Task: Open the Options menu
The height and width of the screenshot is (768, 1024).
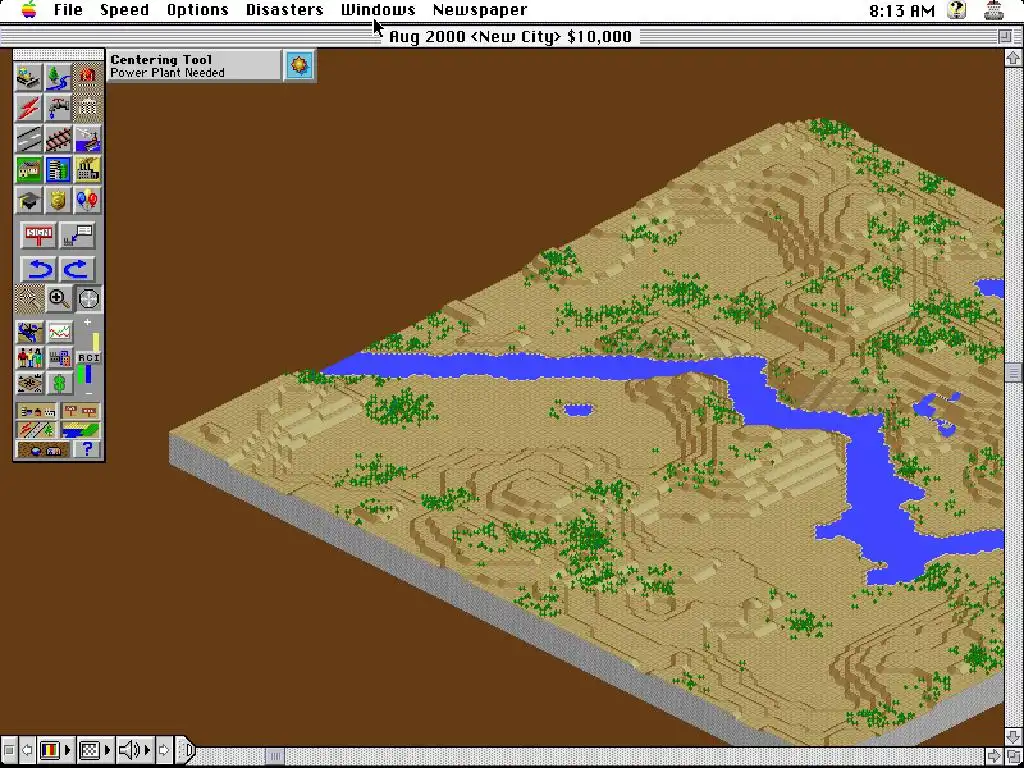Action: (197, 10)
